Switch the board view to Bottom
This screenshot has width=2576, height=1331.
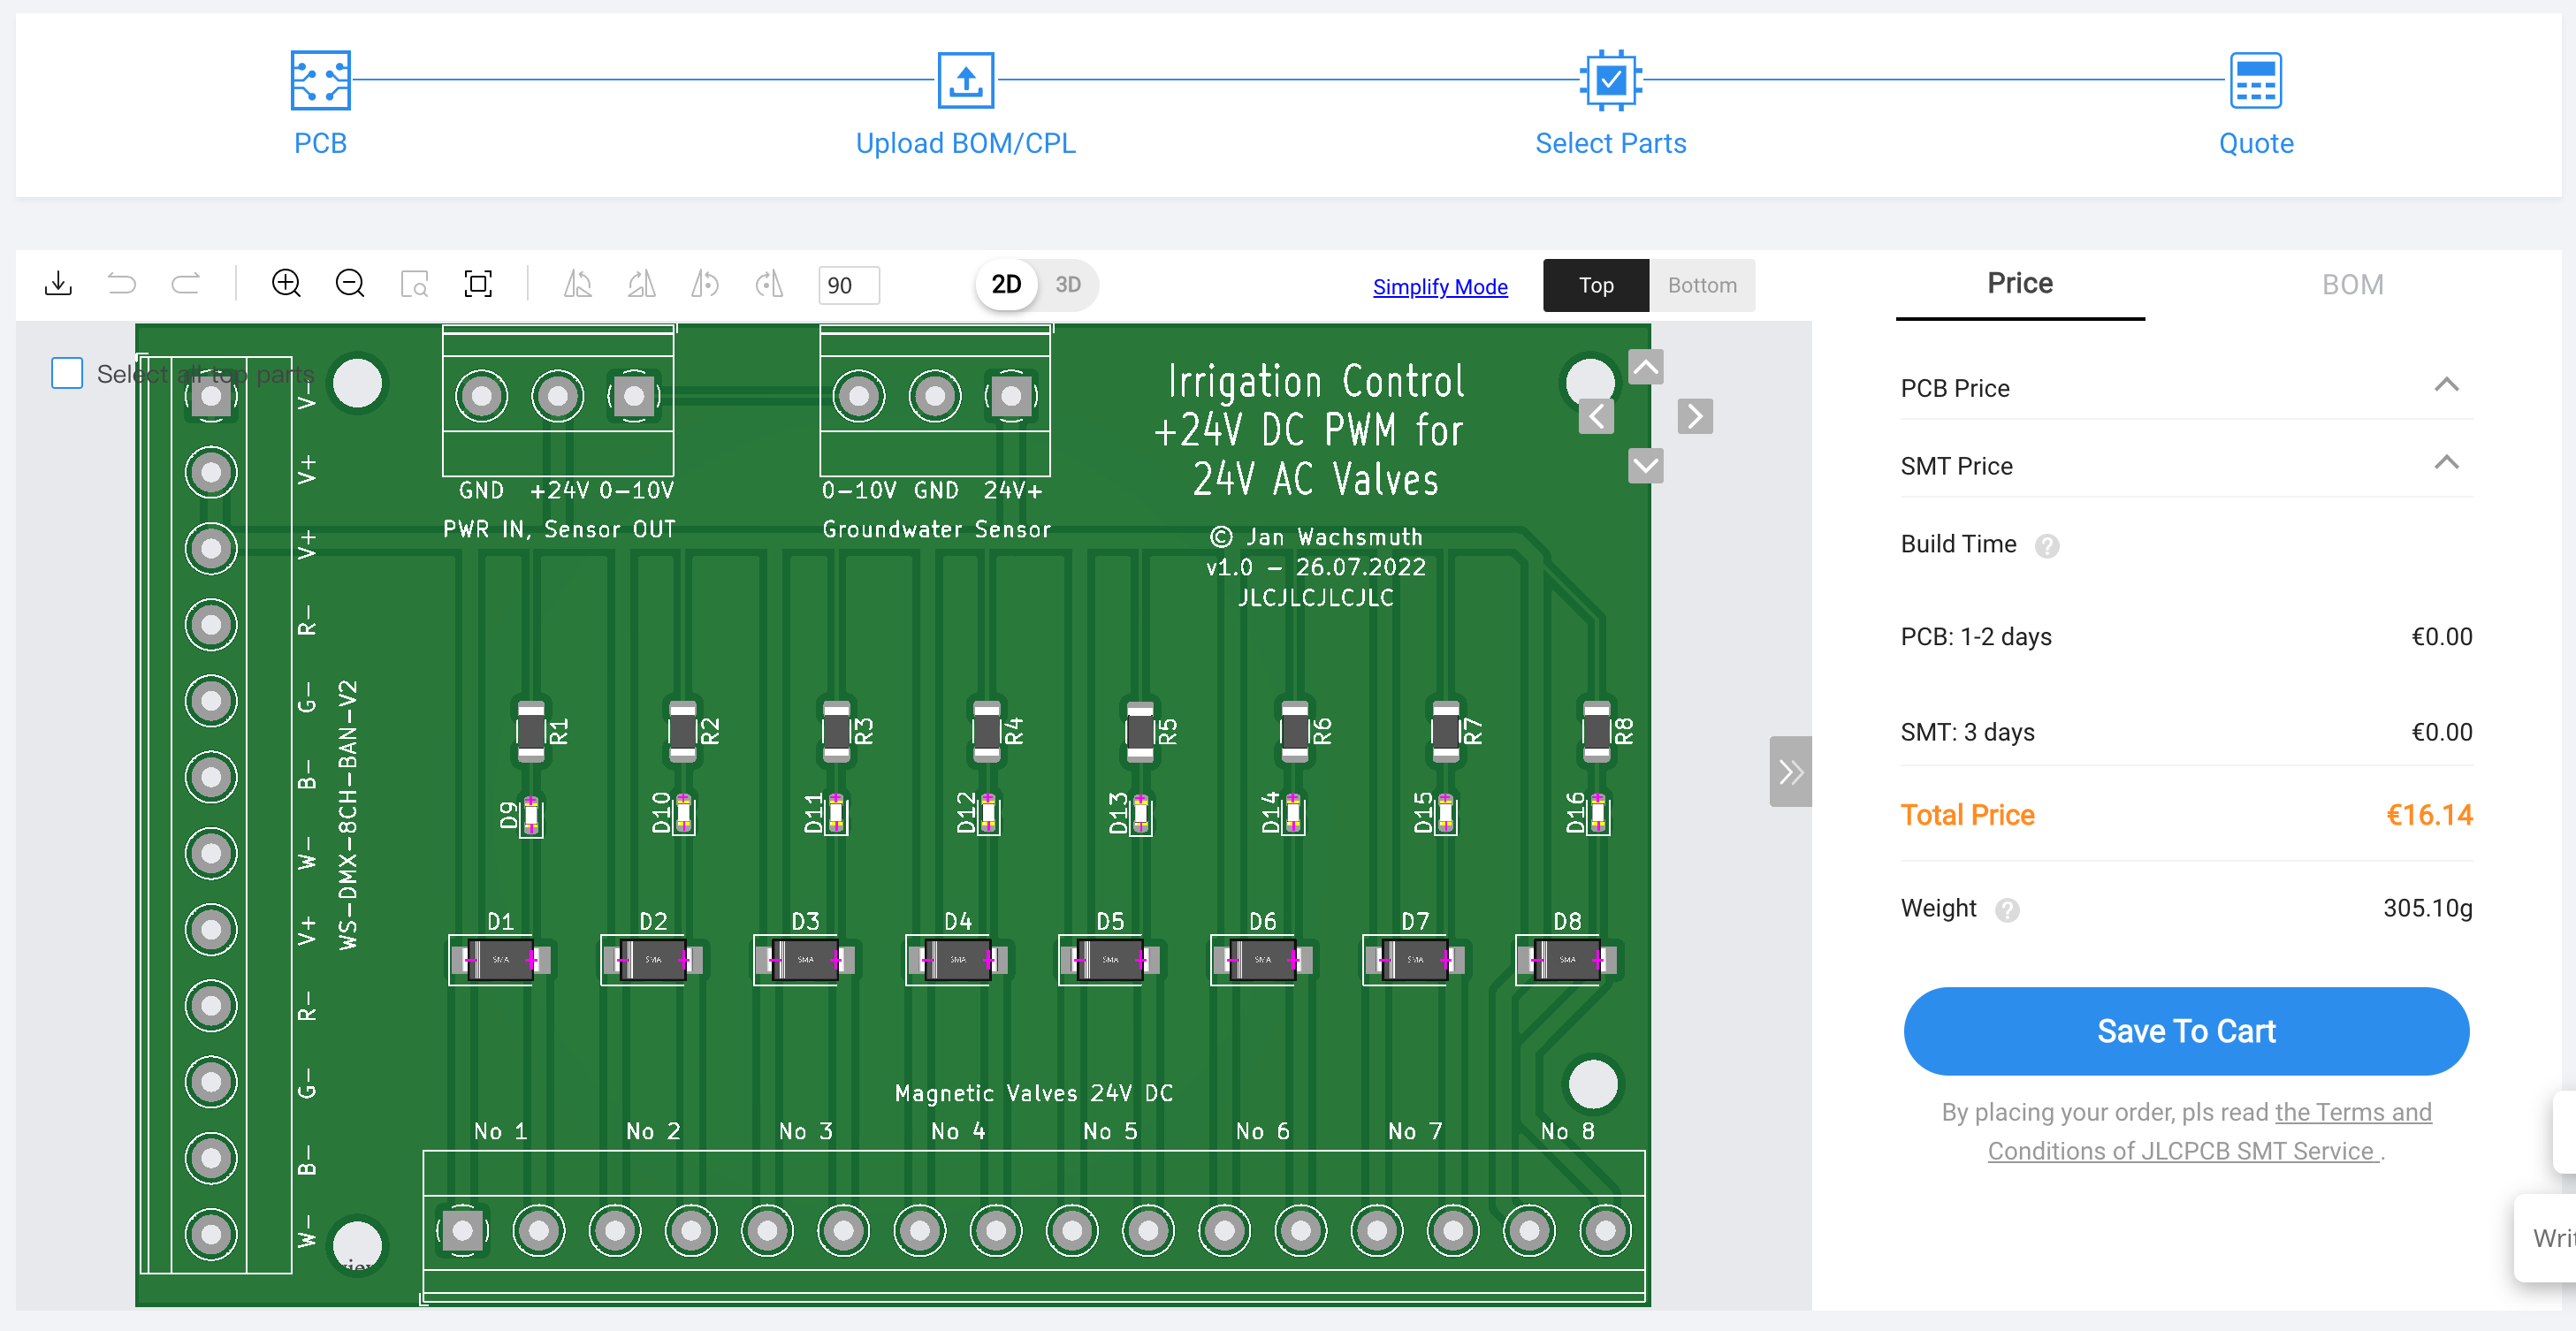tap(1701, 285)
